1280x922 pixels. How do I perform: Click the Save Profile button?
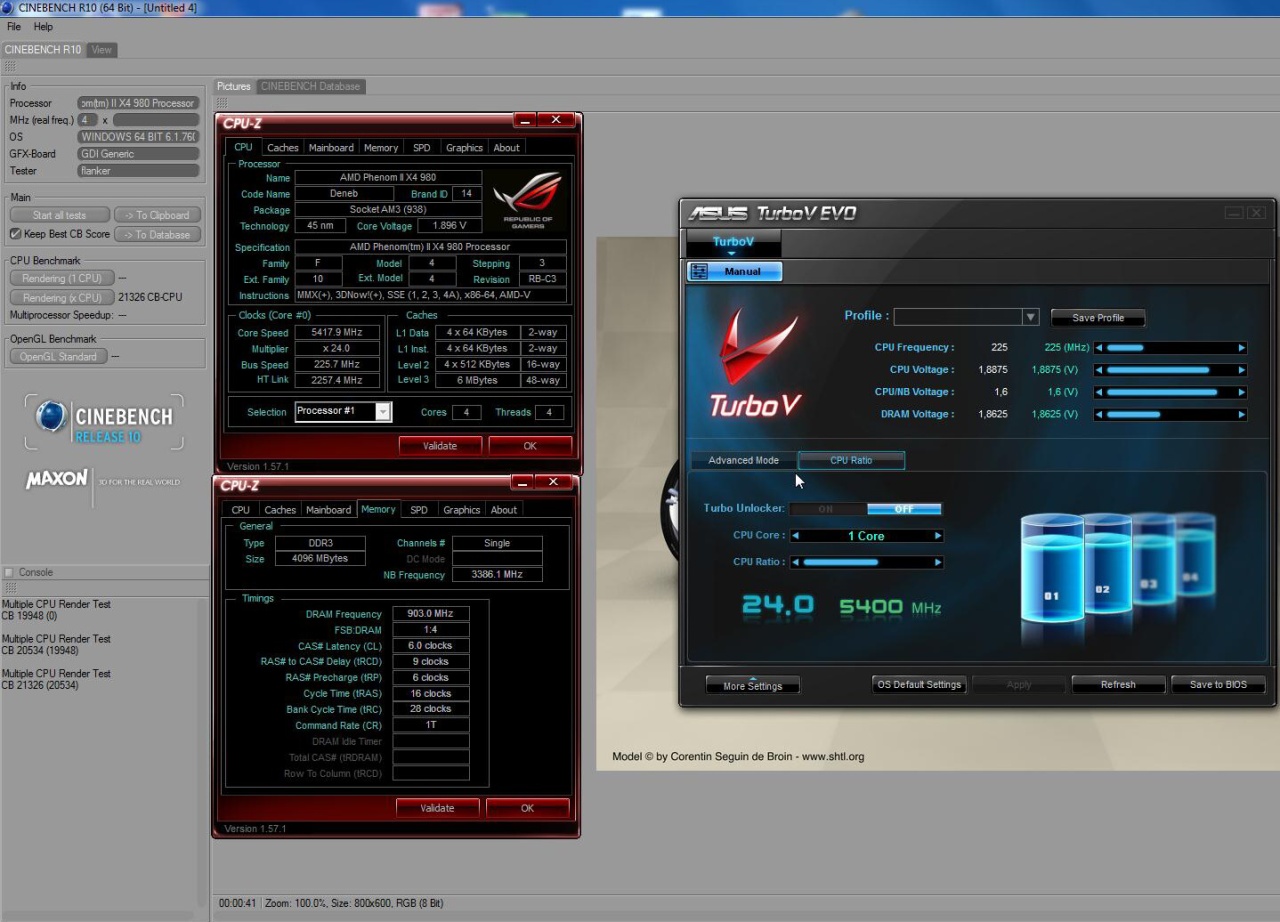coord(1098,318)
